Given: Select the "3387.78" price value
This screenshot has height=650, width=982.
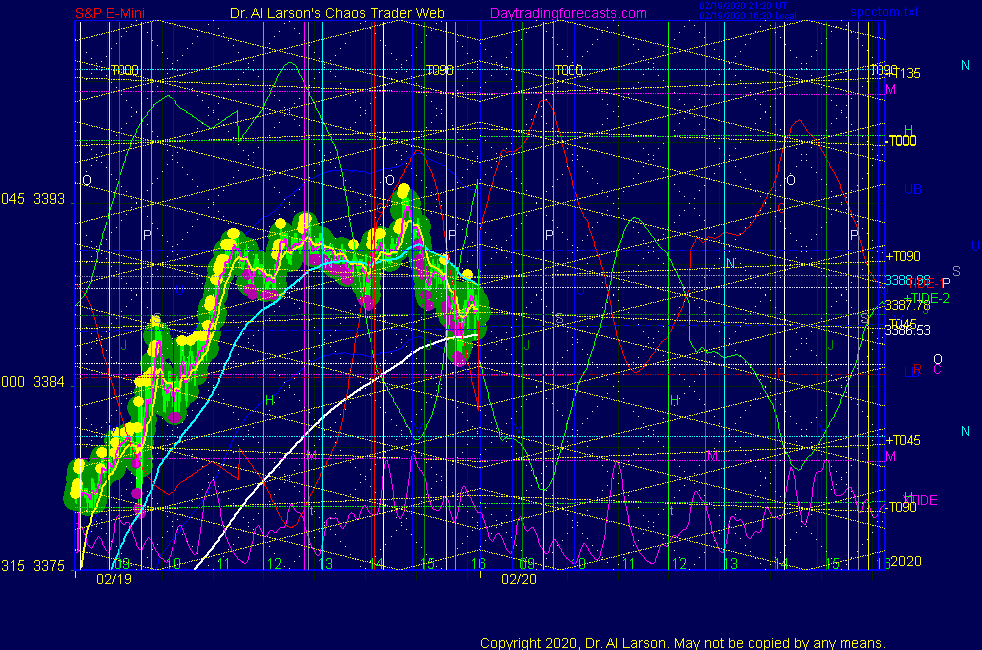Looking at the screenshot, I should coord(907,306).
